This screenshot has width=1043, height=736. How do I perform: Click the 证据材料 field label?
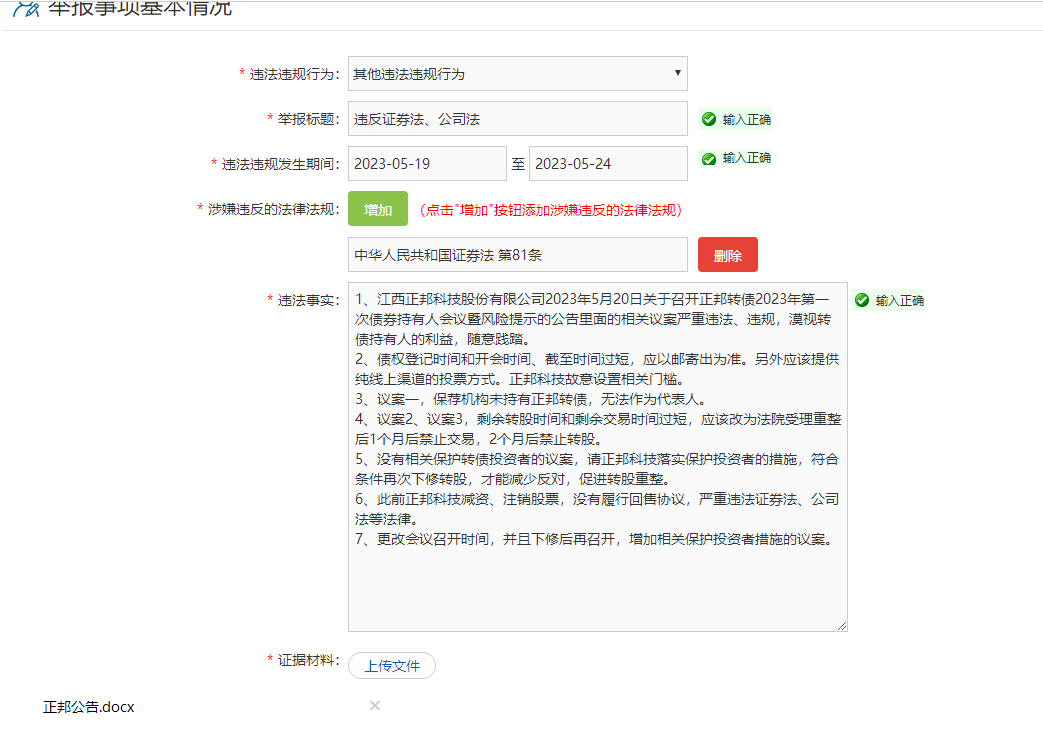[x=308, y=660]
